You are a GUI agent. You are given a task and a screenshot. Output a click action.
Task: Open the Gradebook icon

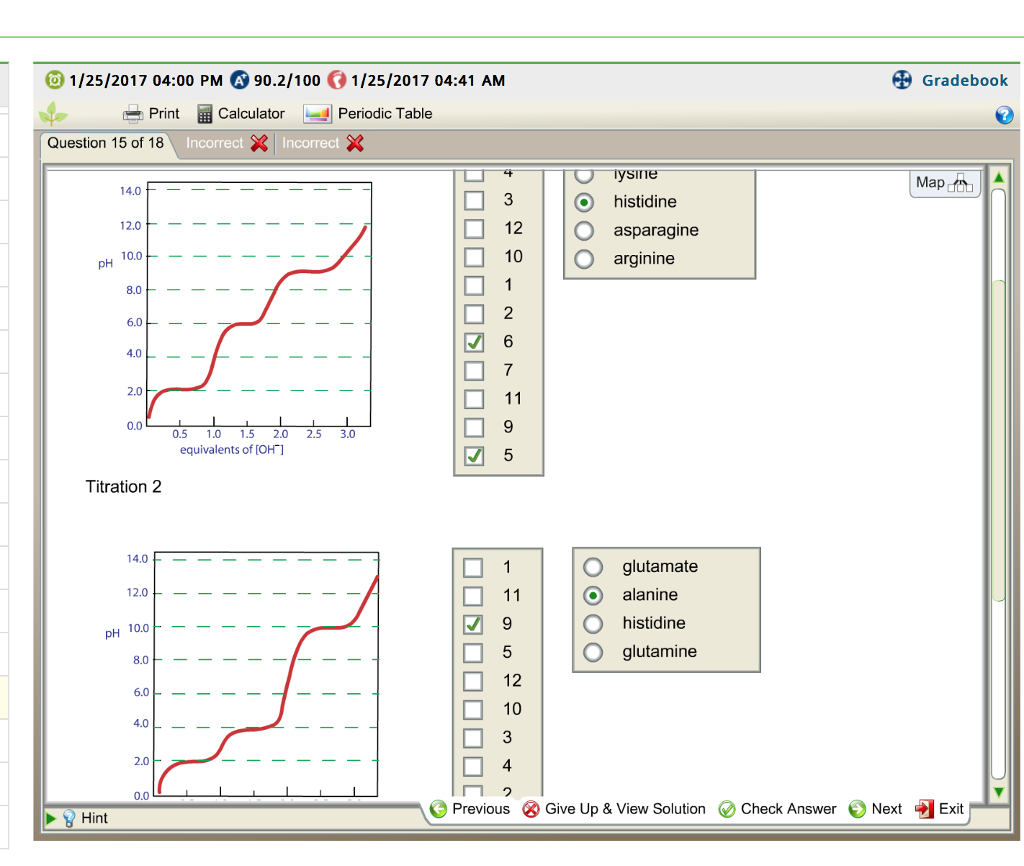pyautogui.click(x=901, y=81)
